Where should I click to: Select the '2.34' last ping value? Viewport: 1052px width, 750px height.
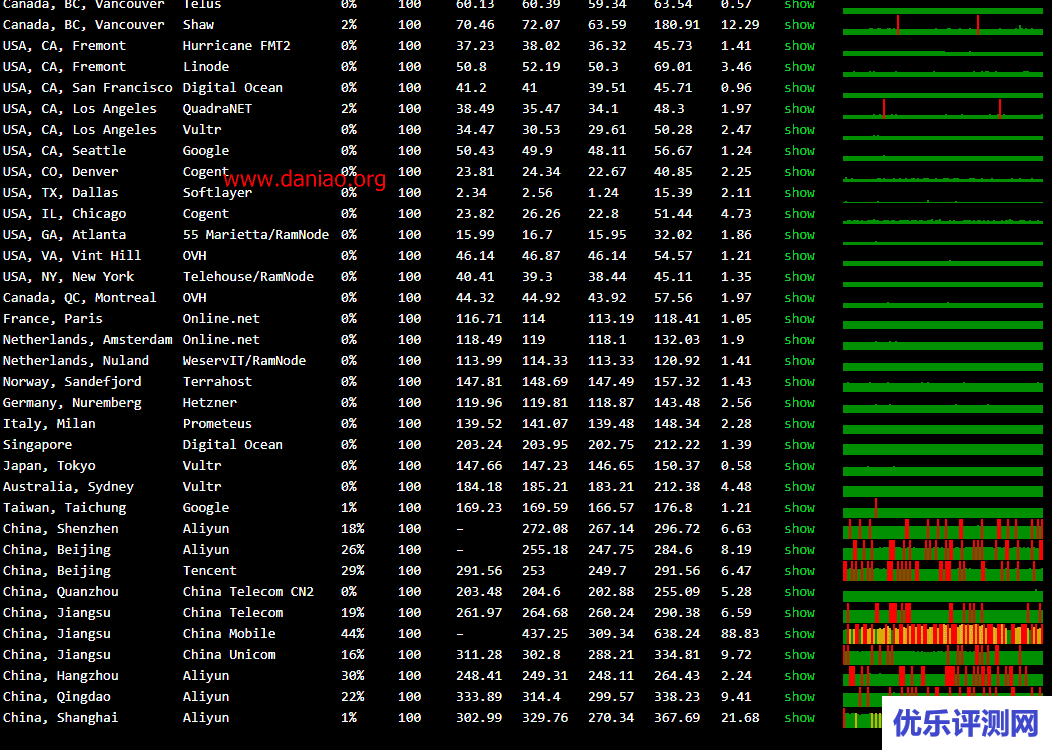[471, 193]
